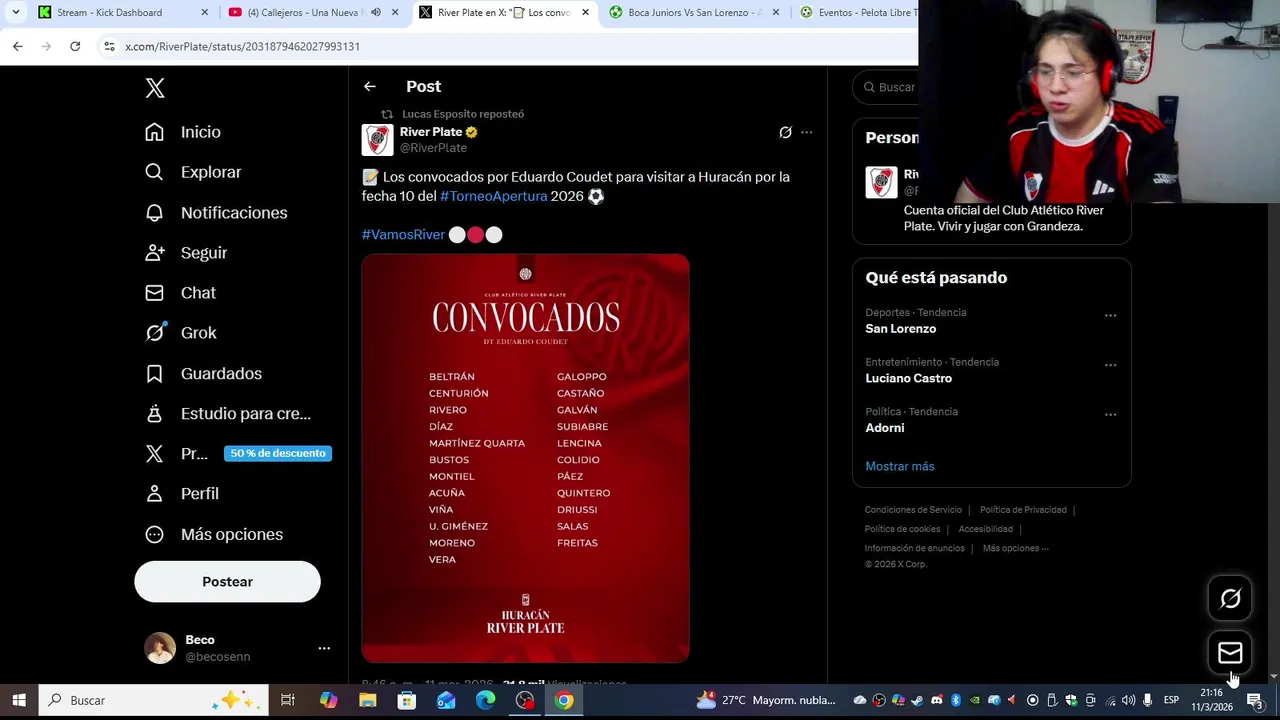Open Grok in the sidebar

click(180, 333)
